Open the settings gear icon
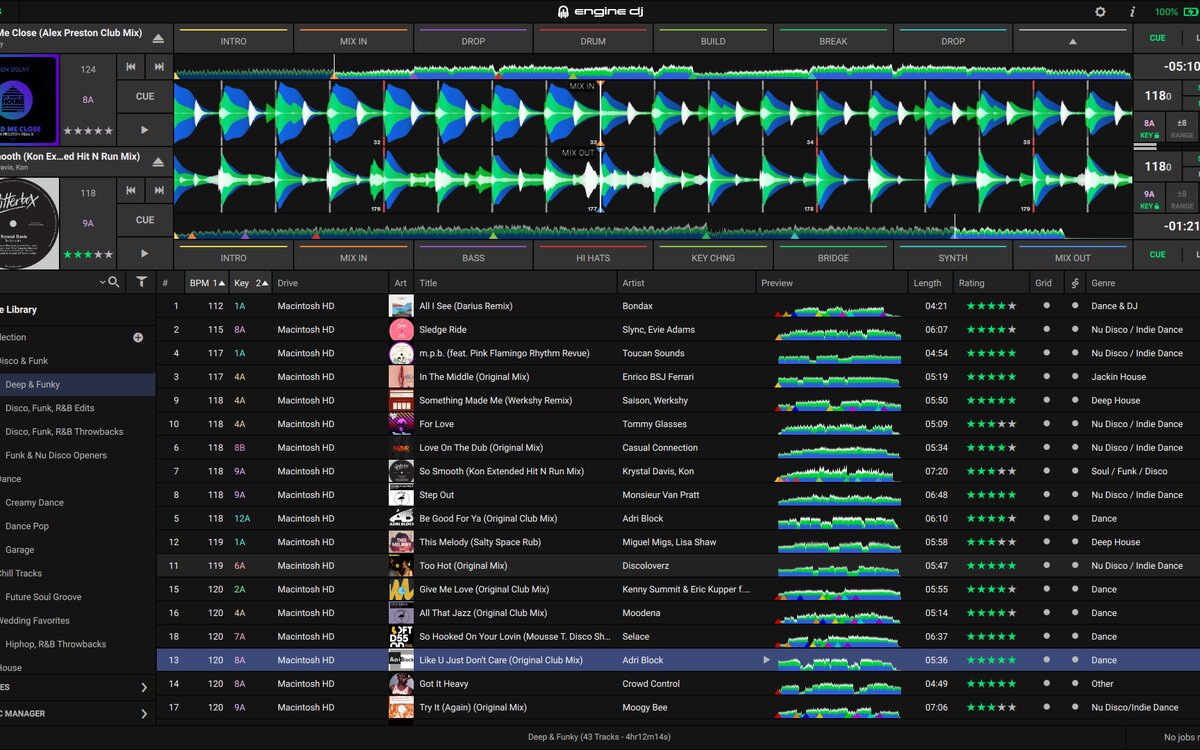 1101,12
